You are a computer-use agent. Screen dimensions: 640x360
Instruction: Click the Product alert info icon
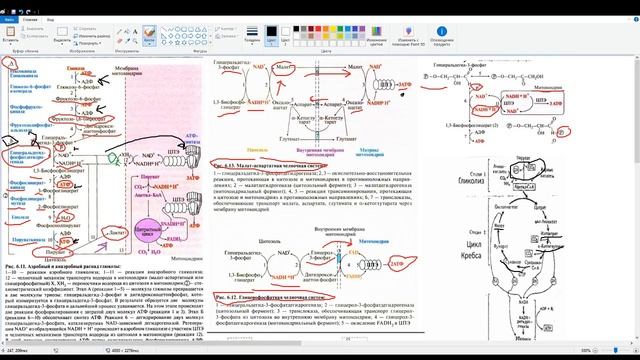pyautogui.click(x=442, y=31)
